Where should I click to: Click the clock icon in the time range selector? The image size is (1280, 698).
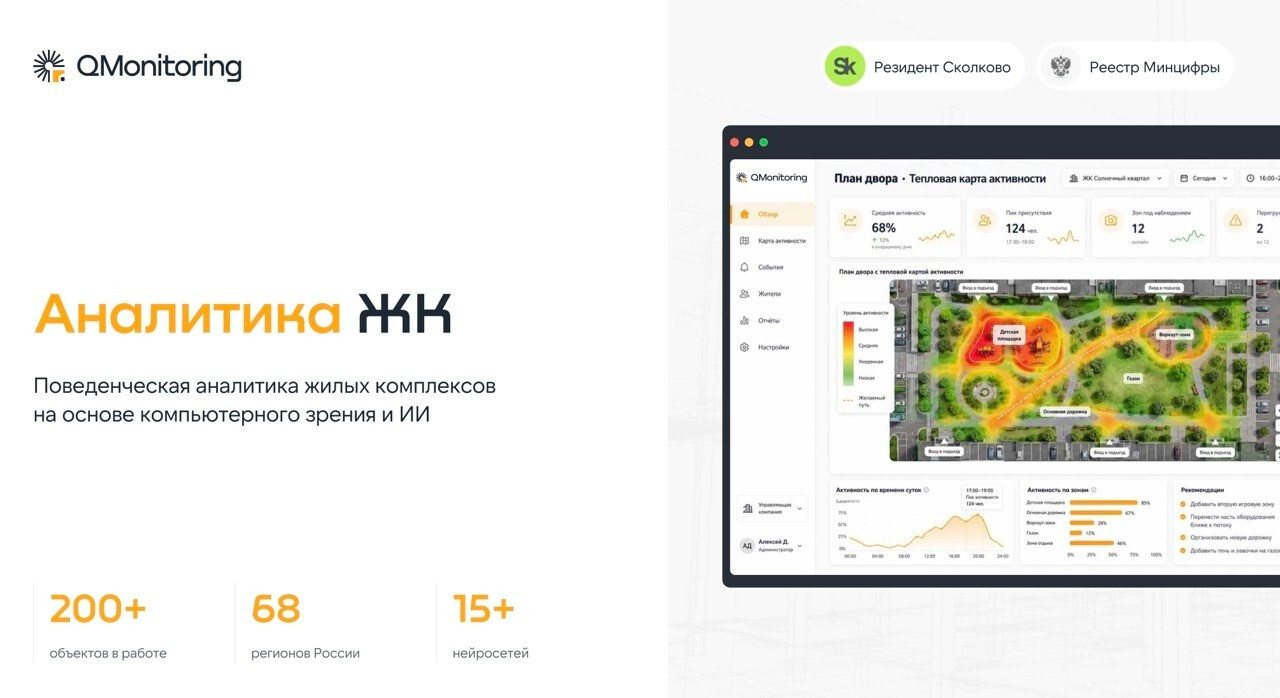point(1252,178)
